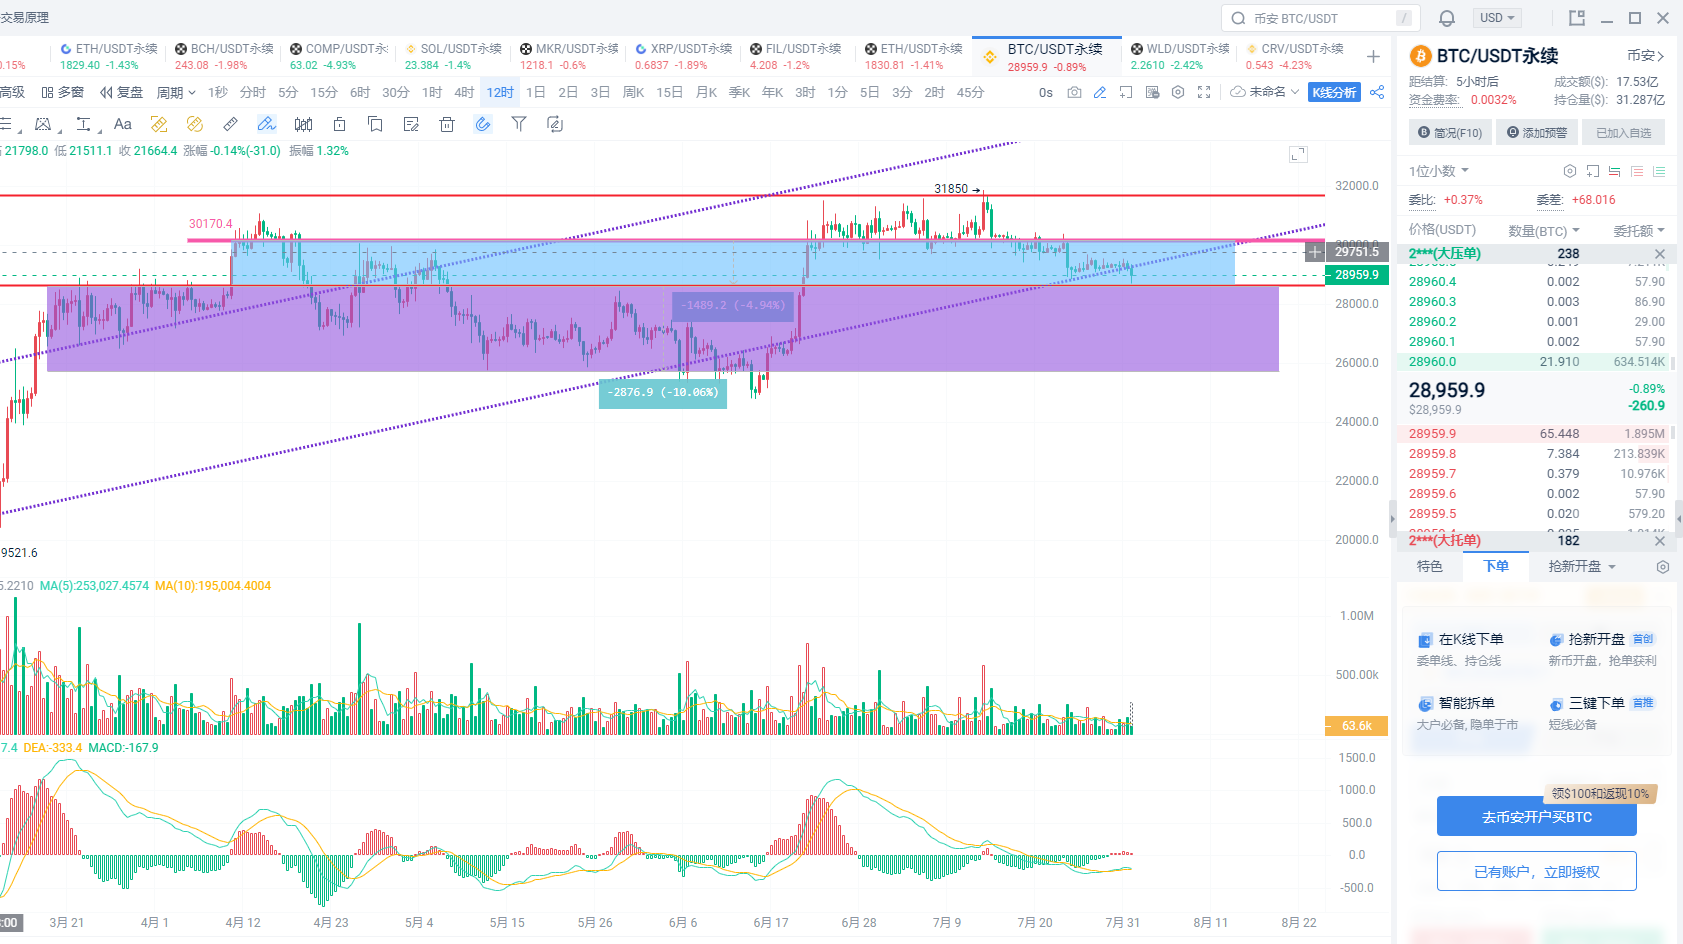Expand the 周期 period dropdown
This screenshot has width=1683, height=944.
(x=176, y=92)
